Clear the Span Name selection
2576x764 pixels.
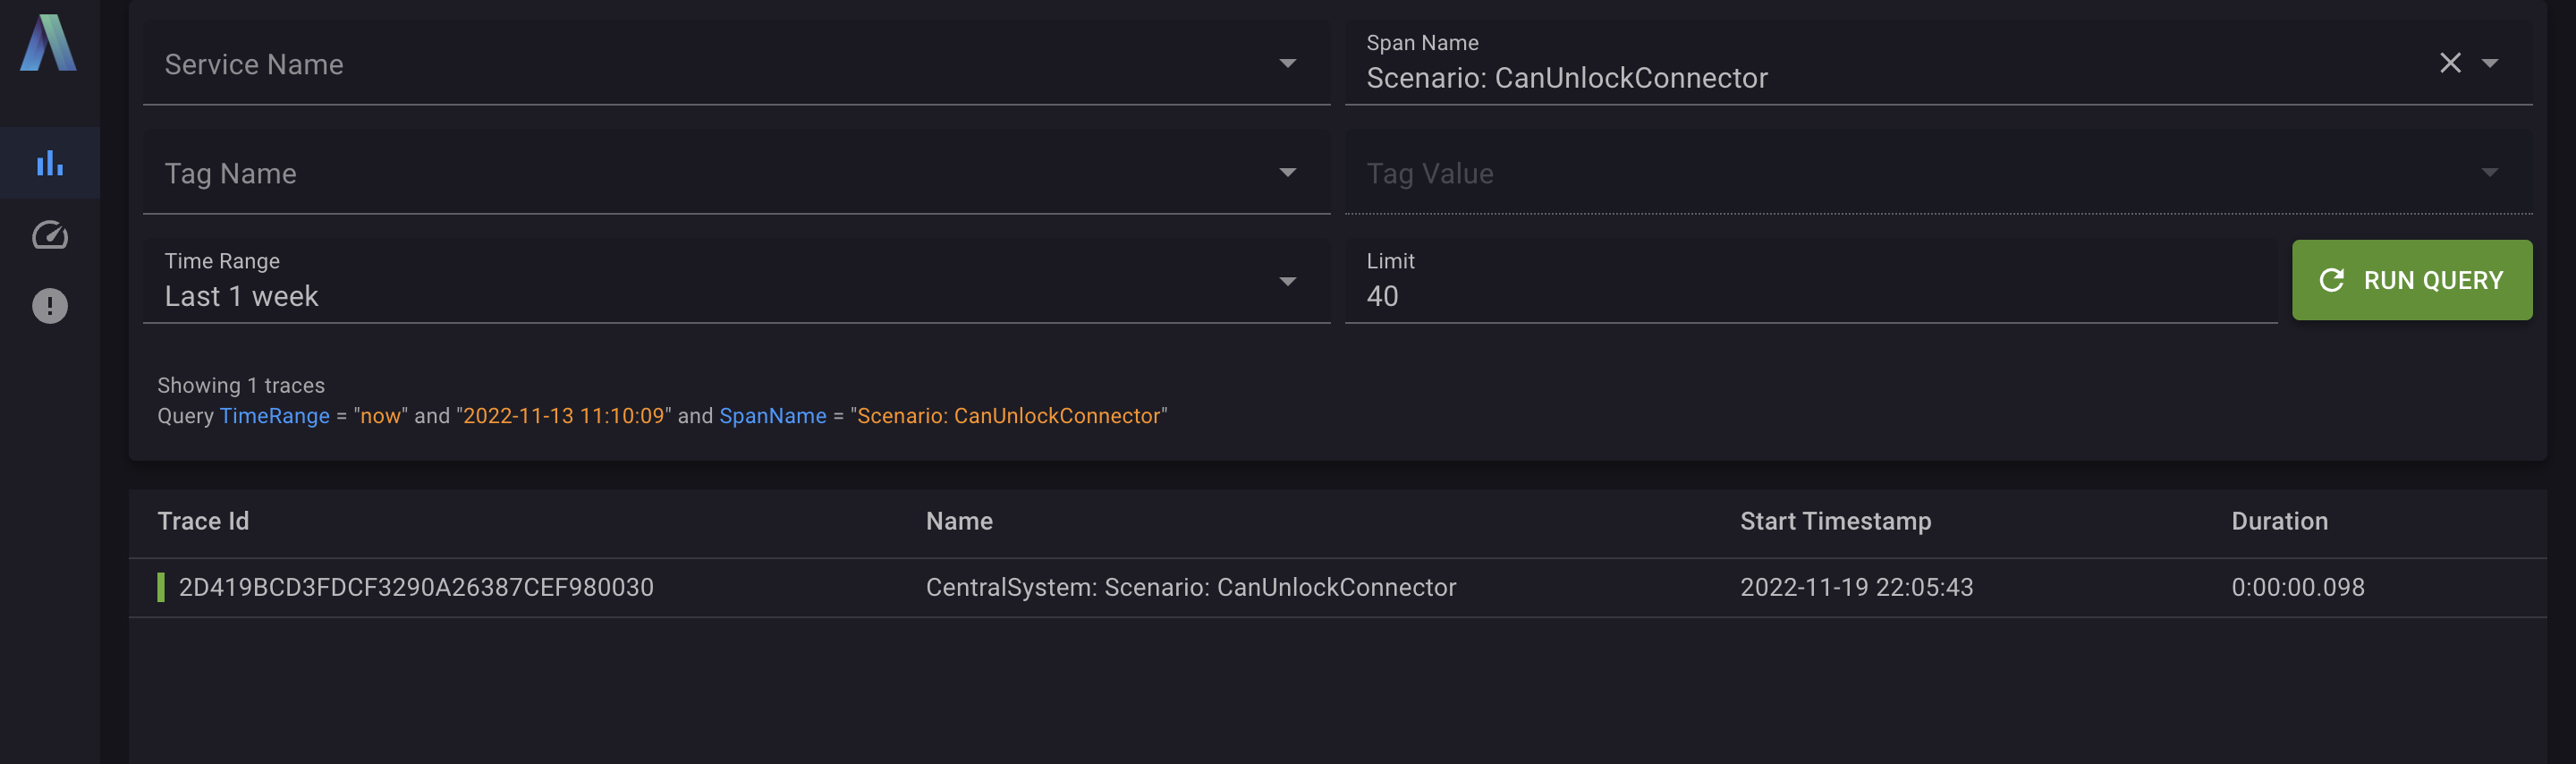(2449, 63)
